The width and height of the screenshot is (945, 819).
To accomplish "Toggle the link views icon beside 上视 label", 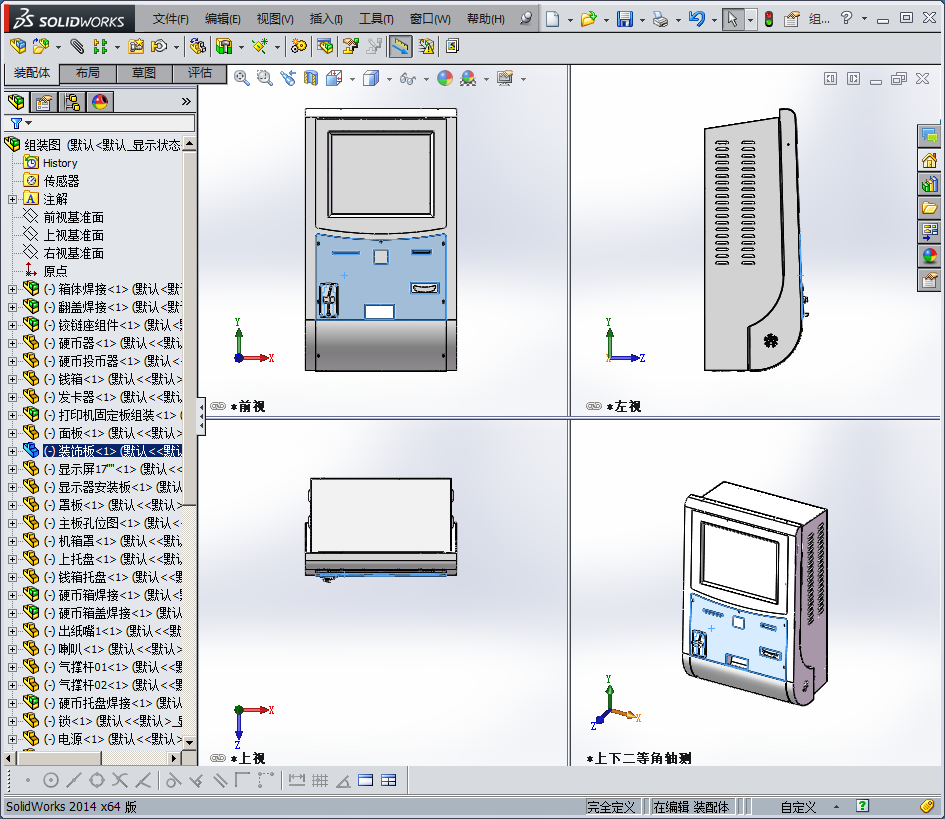I will pos(218,758).
